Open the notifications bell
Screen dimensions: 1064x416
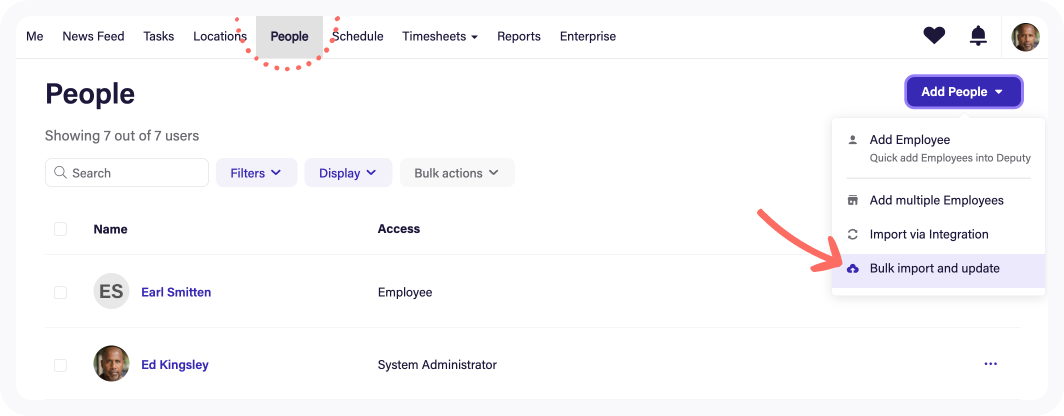978,36
